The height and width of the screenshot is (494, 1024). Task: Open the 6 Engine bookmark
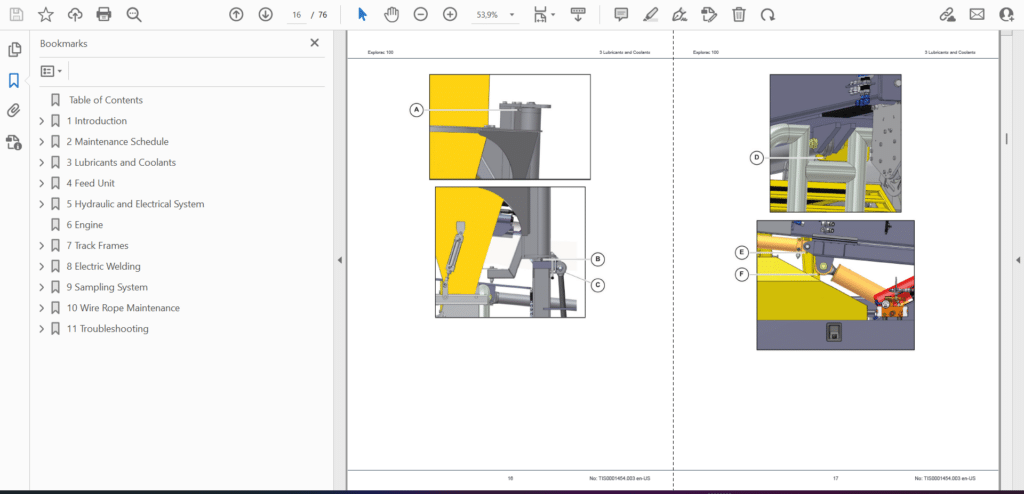click(85, 225)
